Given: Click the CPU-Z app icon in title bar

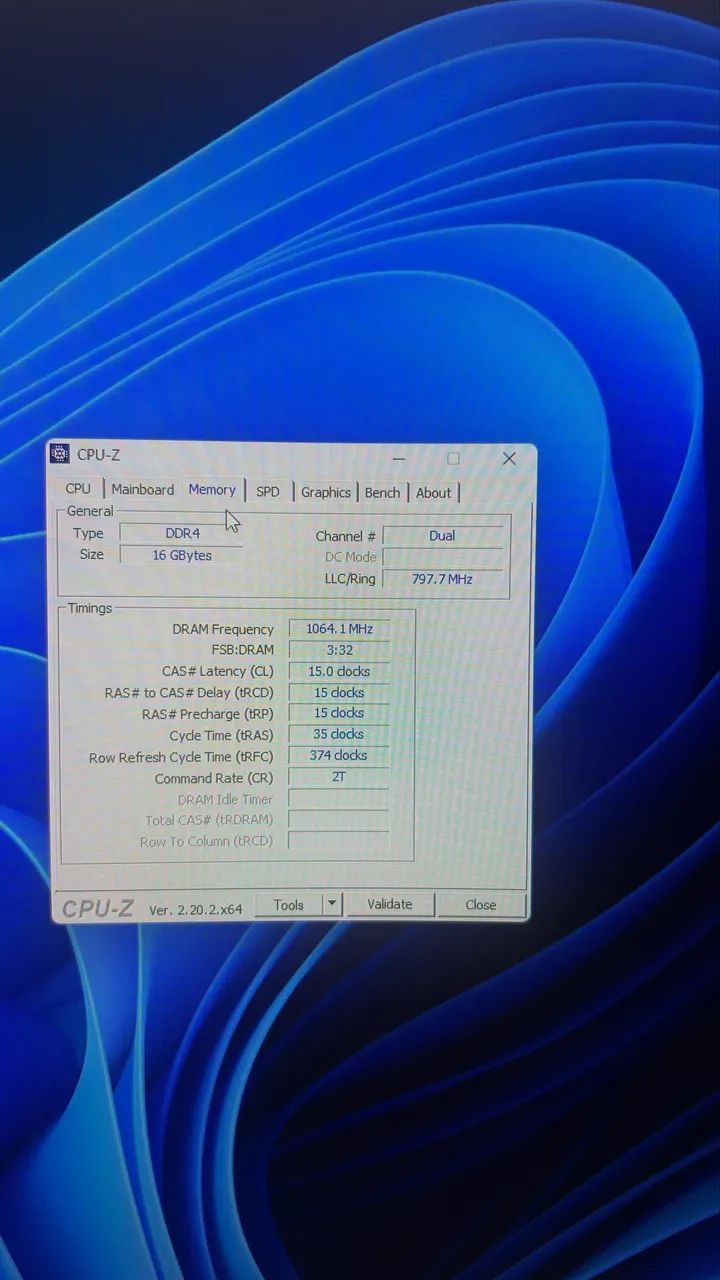Looking at the screenshot, I should 60,454.
